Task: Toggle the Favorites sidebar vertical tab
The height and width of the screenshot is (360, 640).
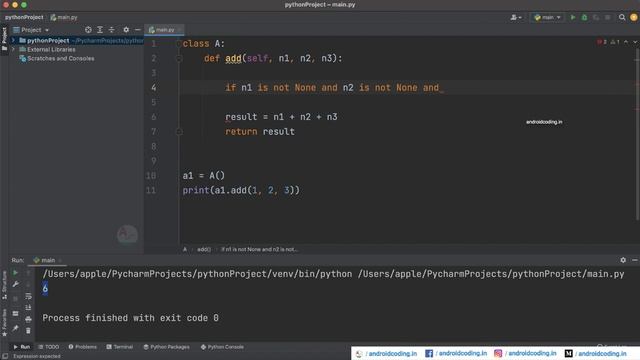Action: click(4, 322)
